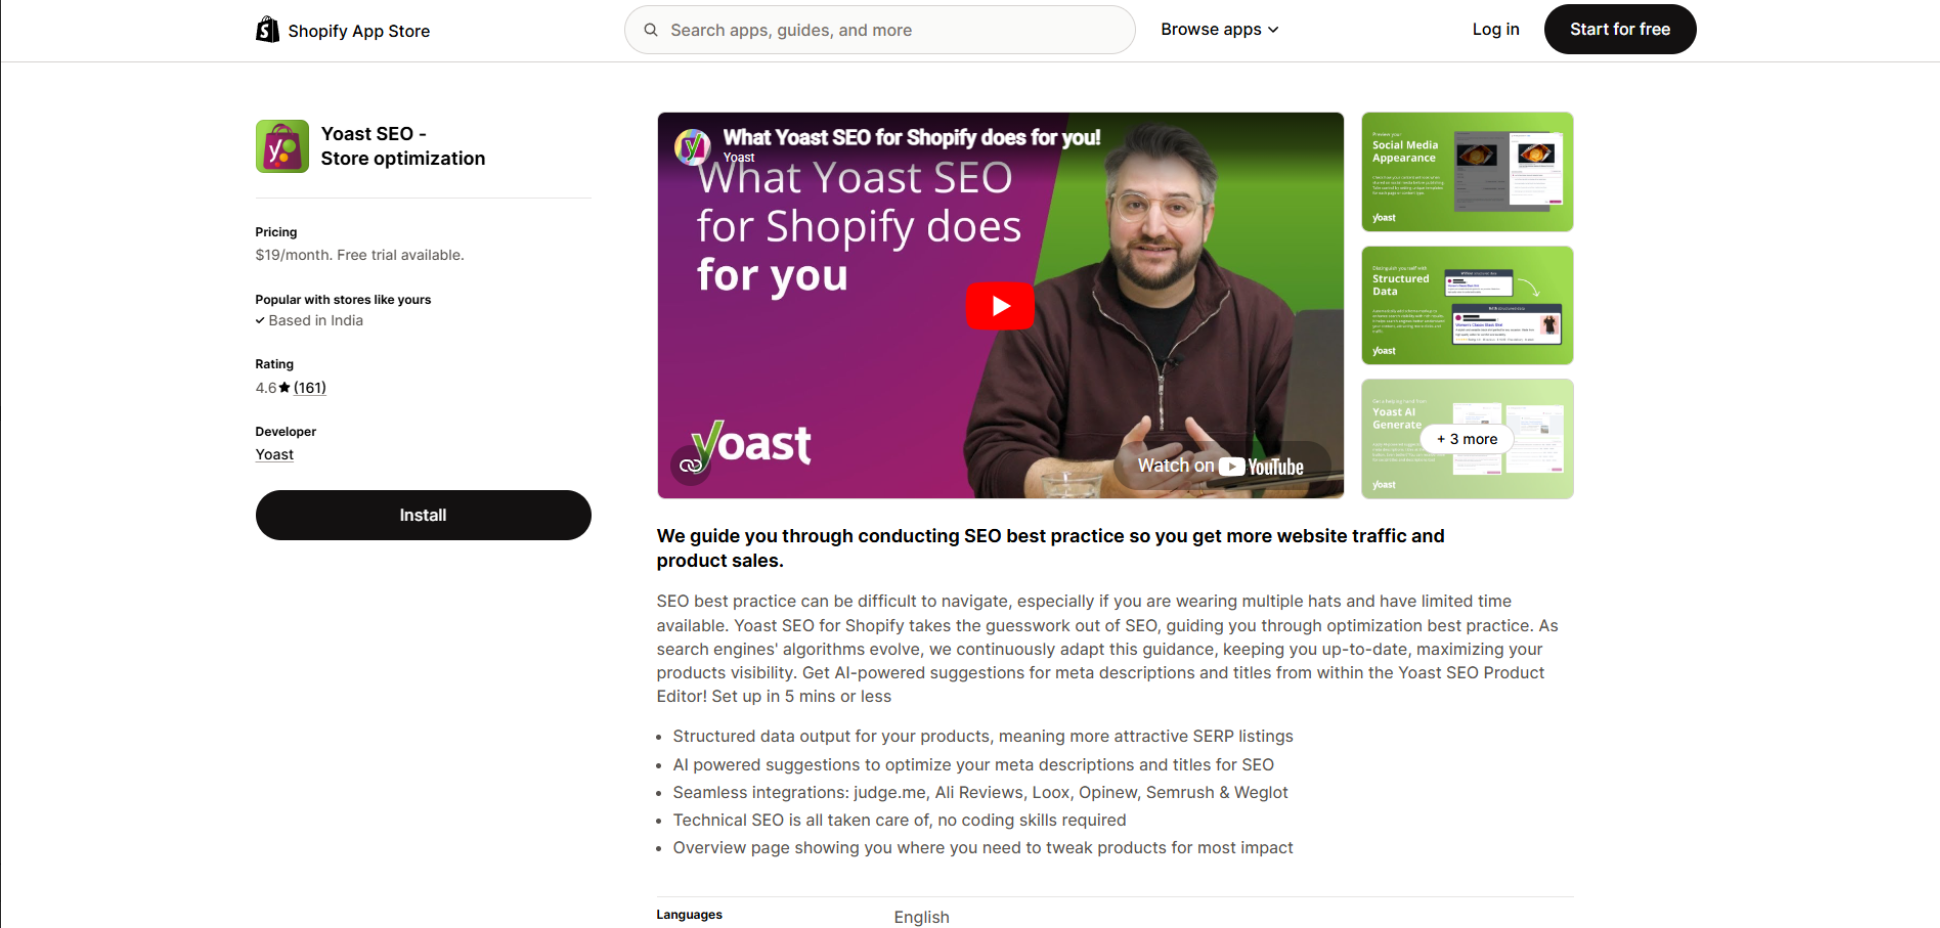
Task: Expand the Browse apps dropdown
Action: pyautogui.click(x=1220, y=30)
